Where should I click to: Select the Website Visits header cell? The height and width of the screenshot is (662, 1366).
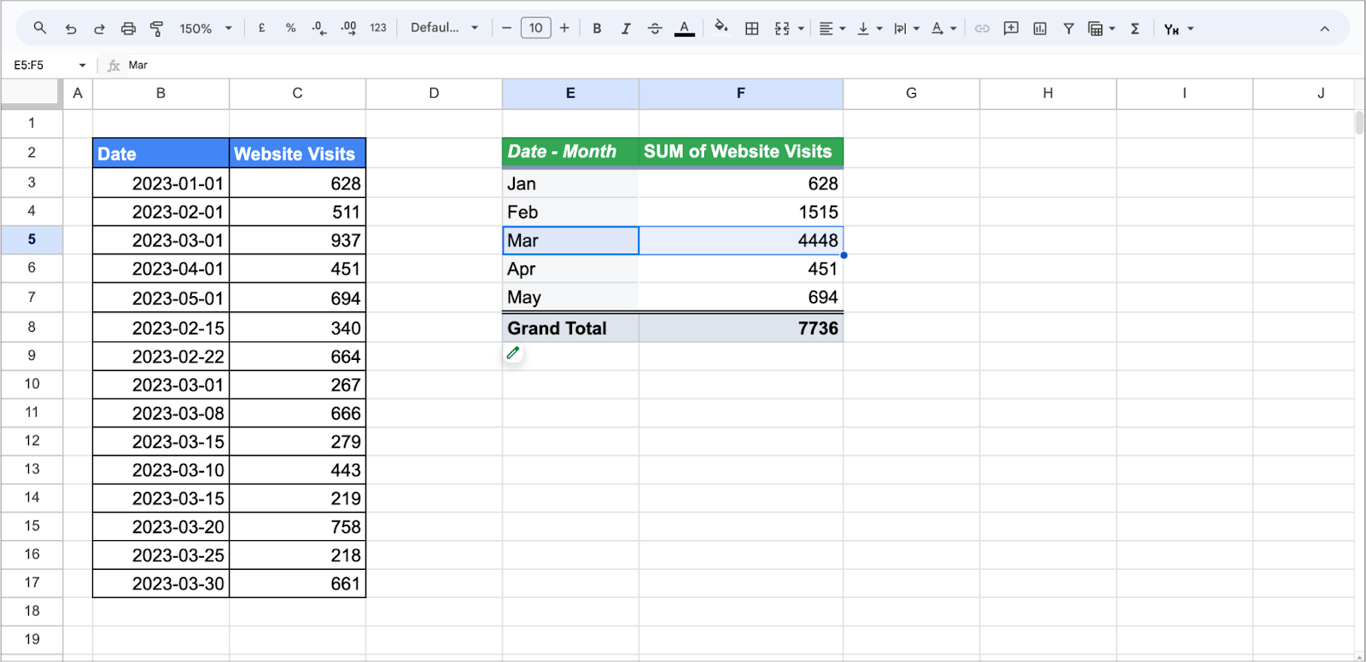297,153
